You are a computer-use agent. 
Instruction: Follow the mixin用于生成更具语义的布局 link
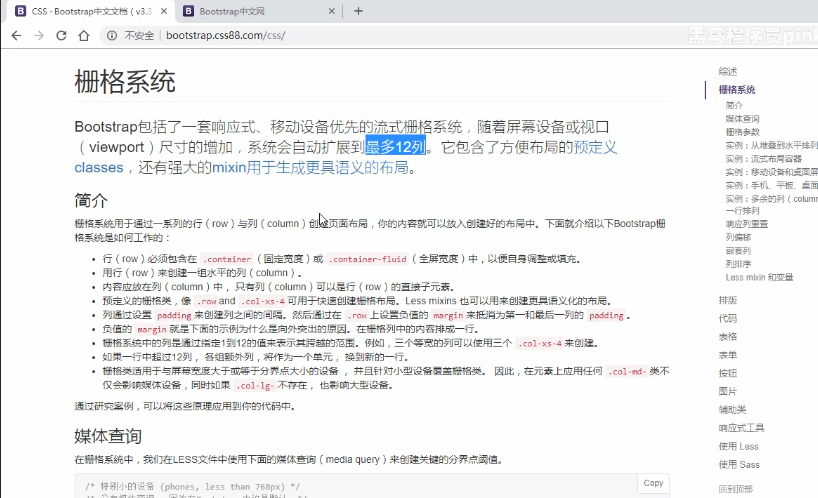tap(310, 167)
